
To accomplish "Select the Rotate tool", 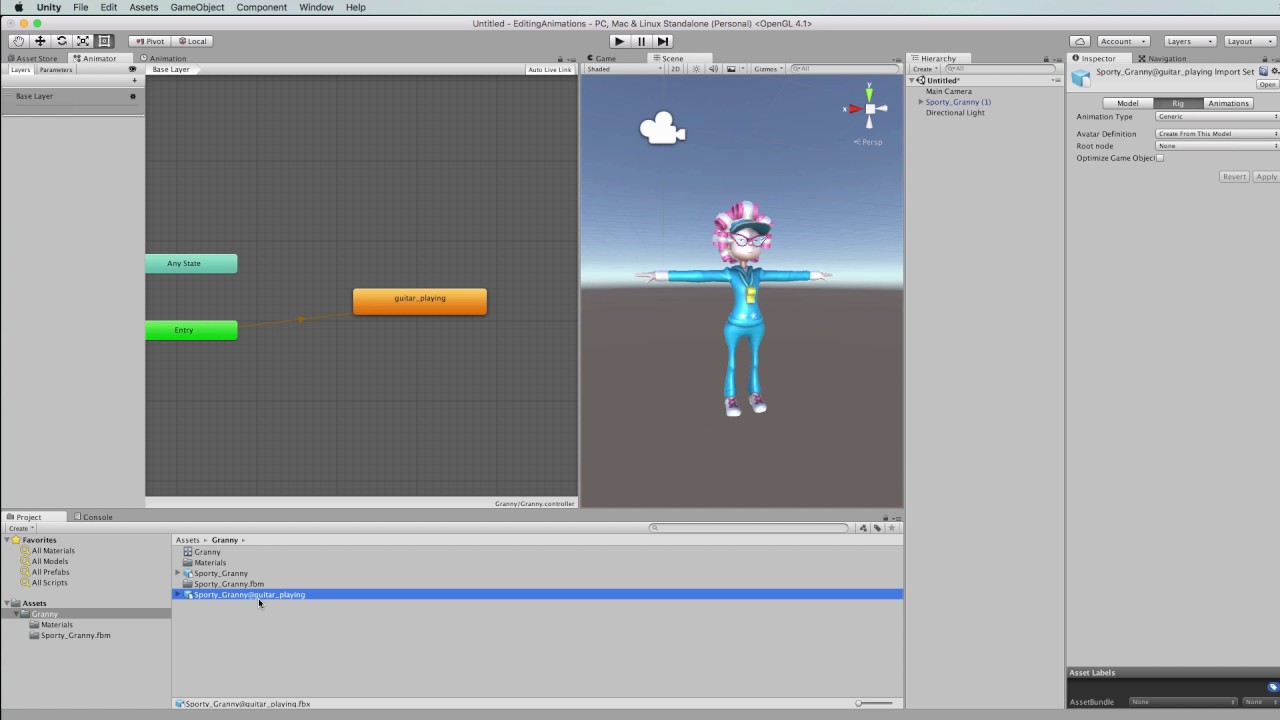I will [x=62, y=41].
